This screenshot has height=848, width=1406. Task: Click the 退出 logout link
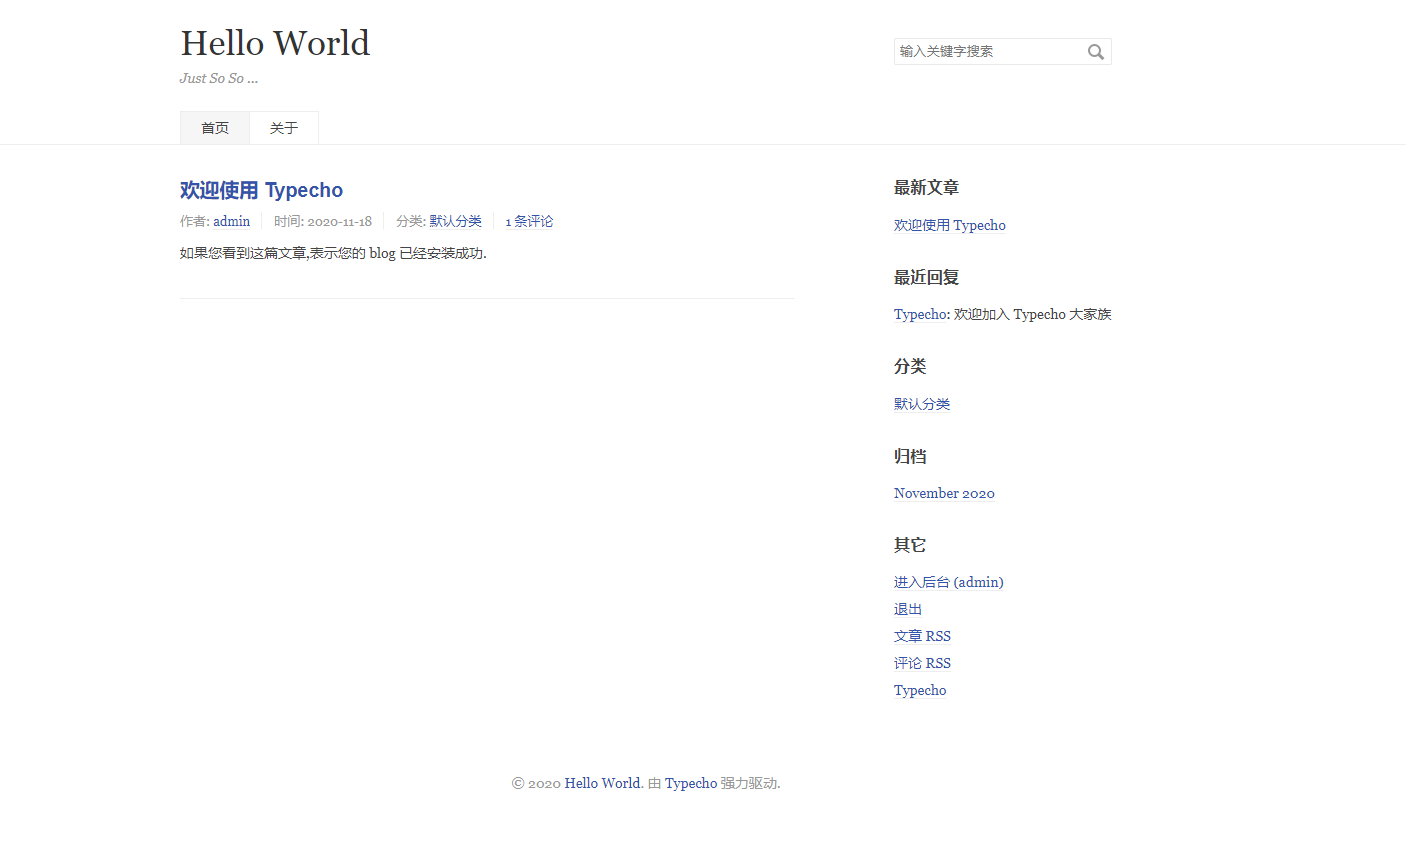coord(908,609)
